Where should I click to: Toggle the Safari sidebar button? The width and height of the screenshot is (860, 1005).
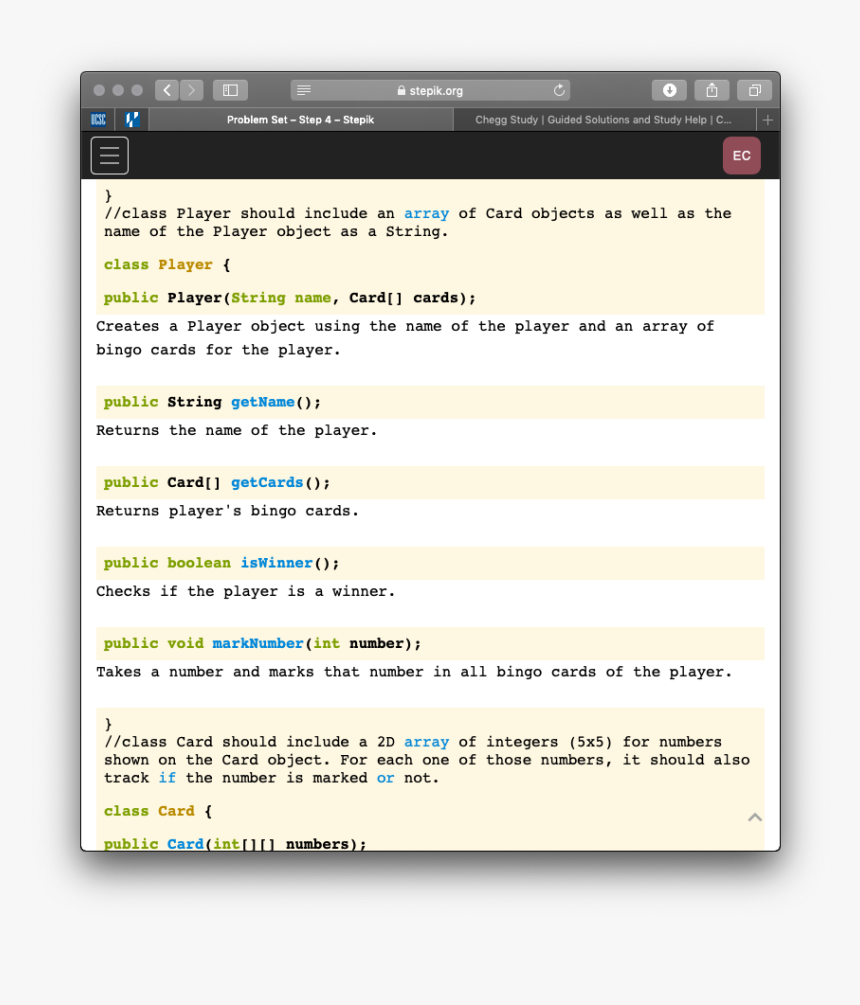(x=230, y=90)
